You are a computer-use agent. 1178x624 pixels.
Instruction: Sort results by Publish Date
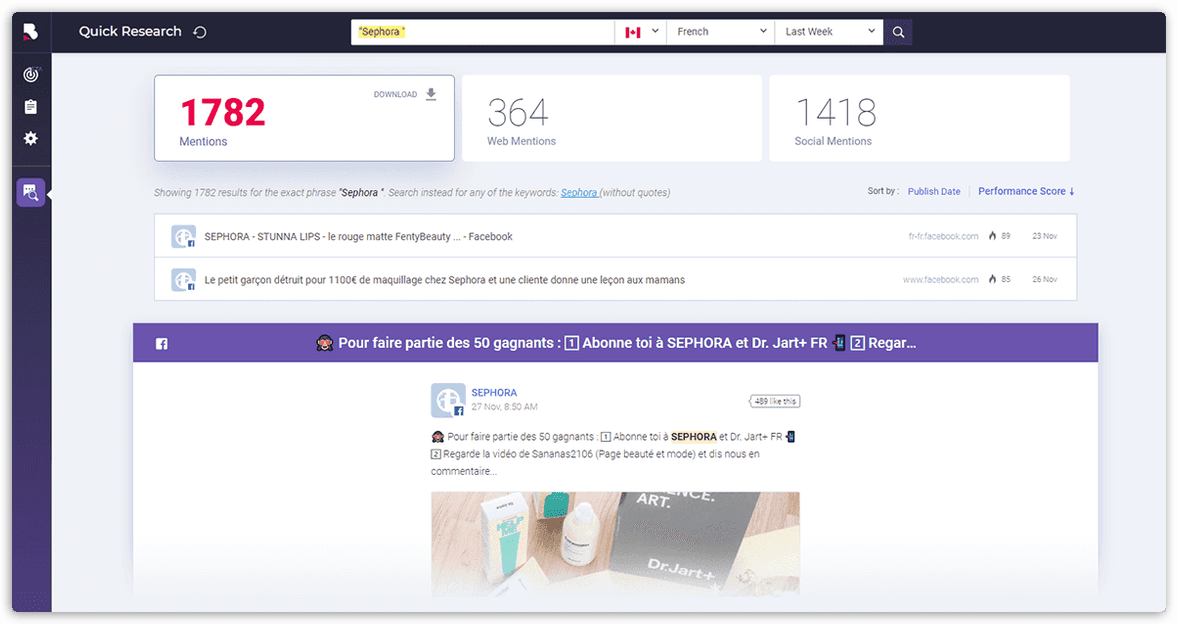933,191
